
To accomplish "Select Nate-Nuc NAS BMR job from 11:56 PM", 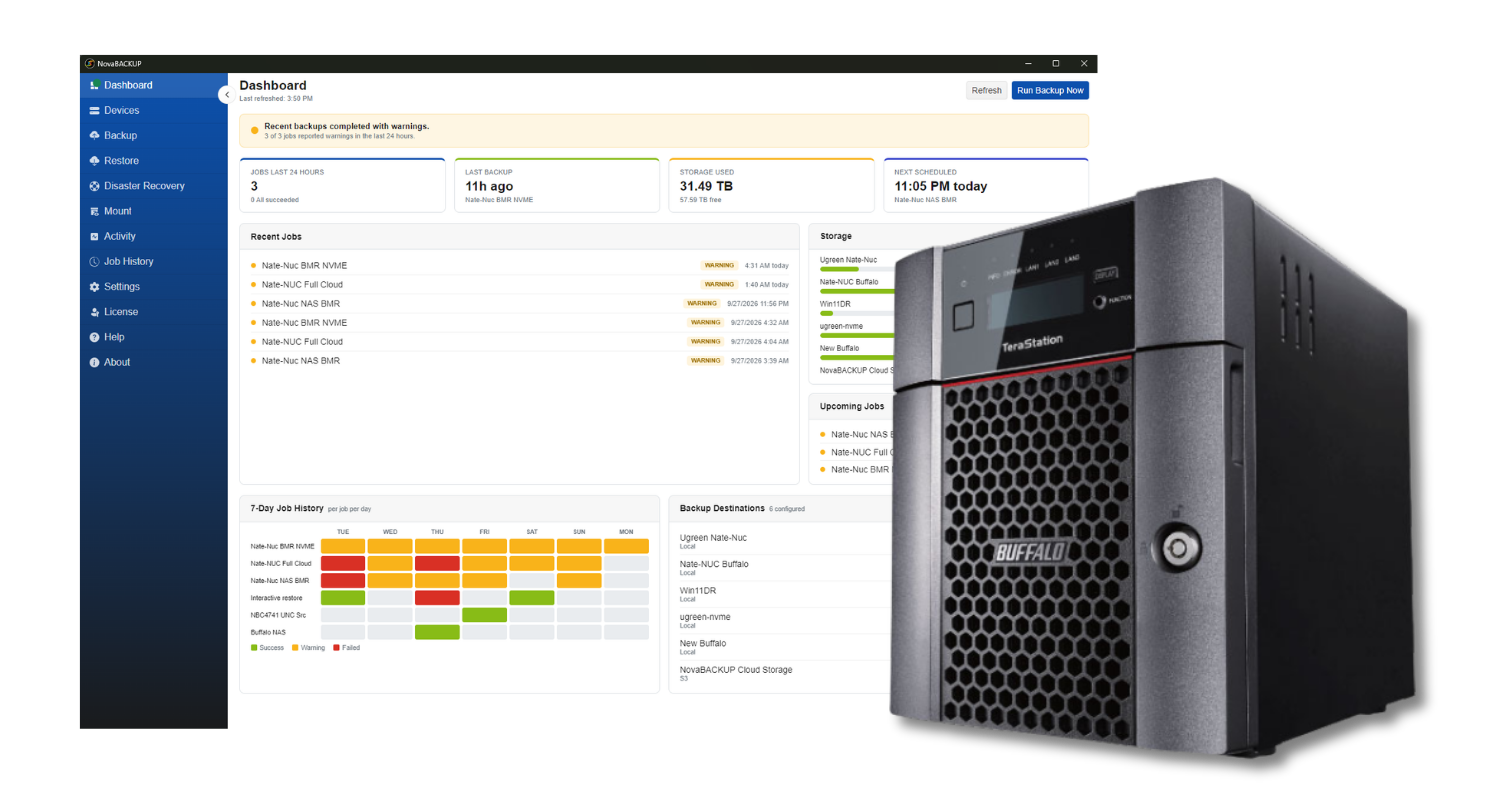I will [520, 304].
